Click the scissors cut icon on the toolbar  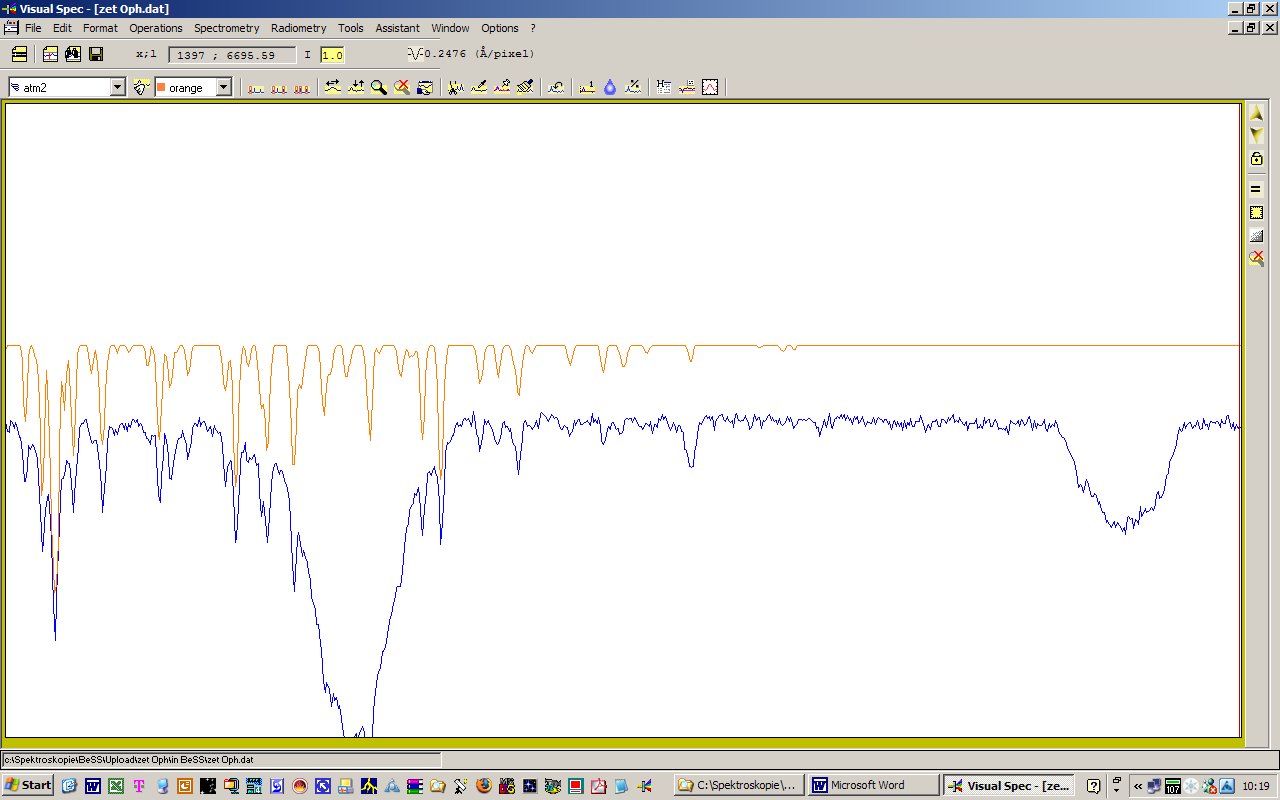454,86
